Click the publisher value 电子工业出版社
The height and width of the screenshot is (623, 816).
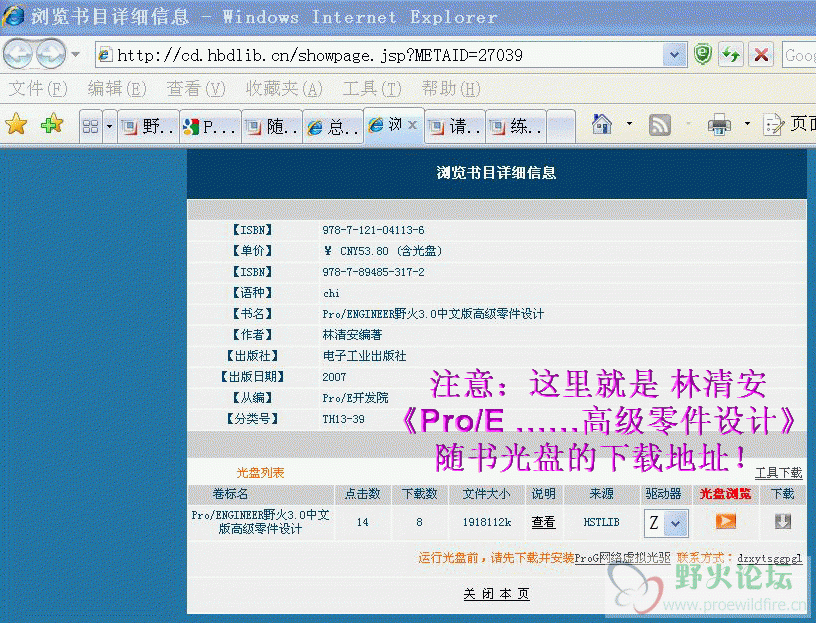[x=364, y=356]
